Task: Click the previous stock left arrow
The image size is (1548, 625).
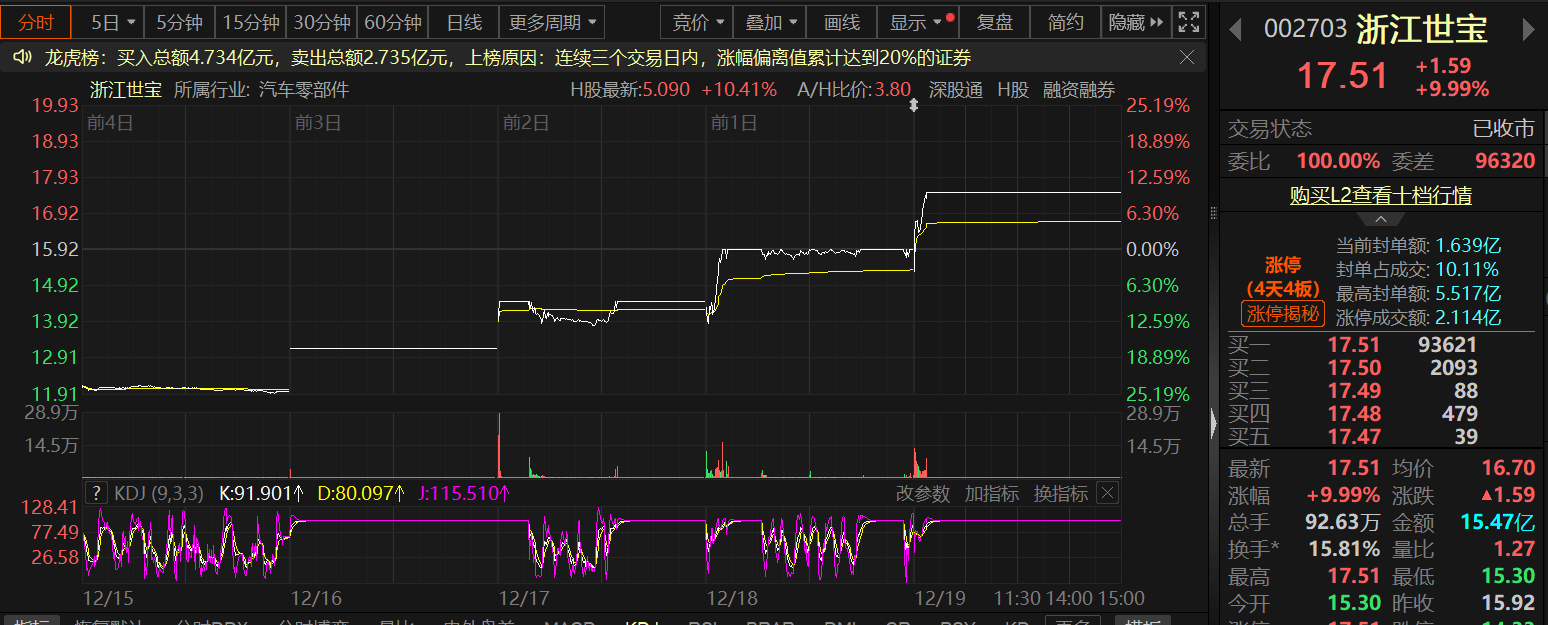Action: 1235,30
